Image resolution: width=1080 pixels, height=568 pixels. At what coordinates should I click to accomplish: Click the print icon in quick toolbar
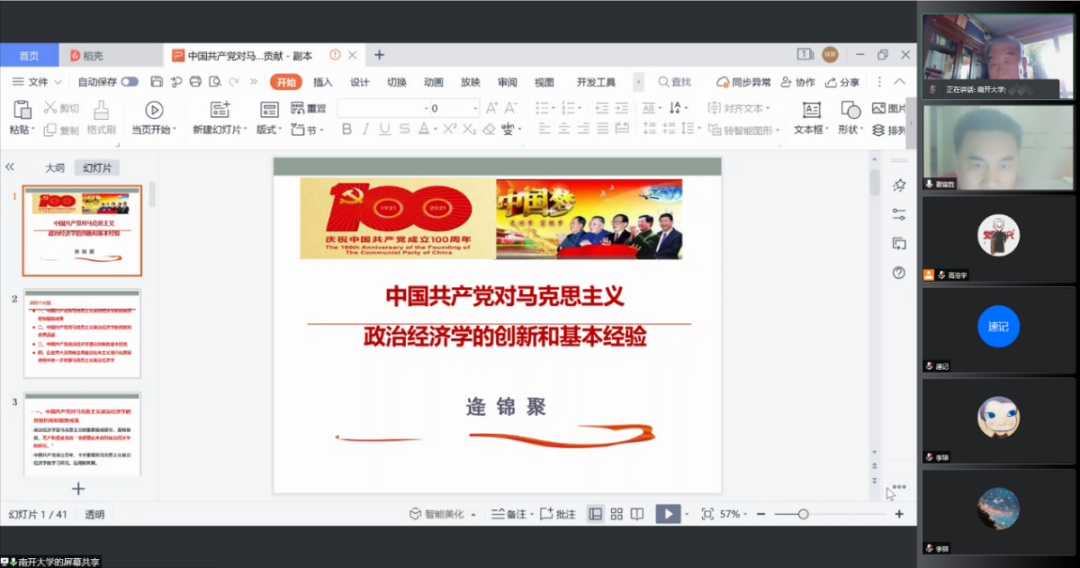point(195,82)
